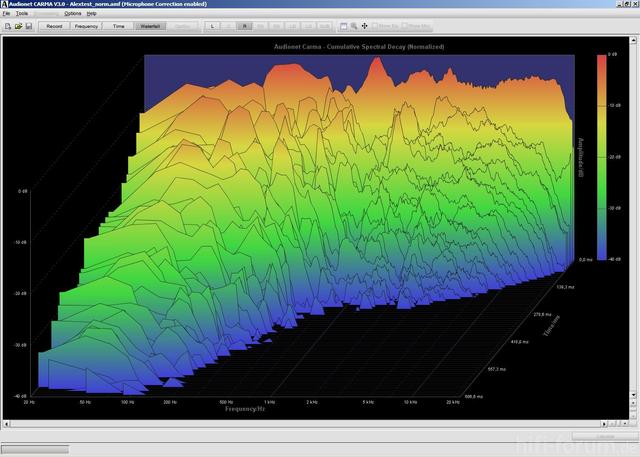
Task: Click the Save disk icon
Action: pyautogui.click(x=27, y=25)
